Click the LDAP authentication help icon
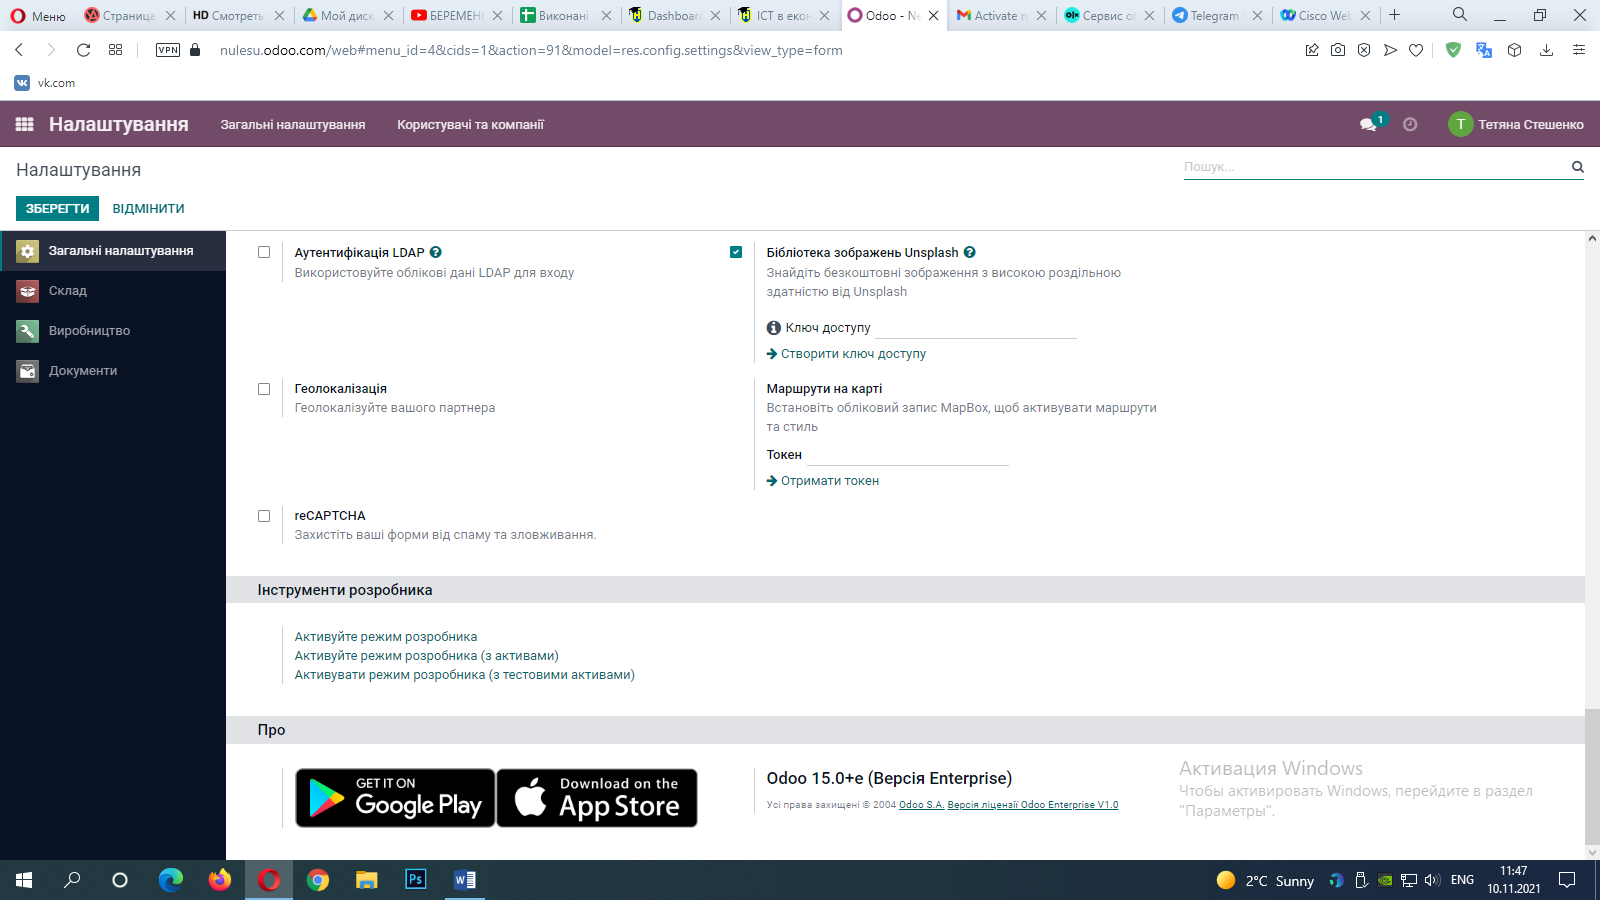This screenshot has width=1600, height=900. coord(436,253)
